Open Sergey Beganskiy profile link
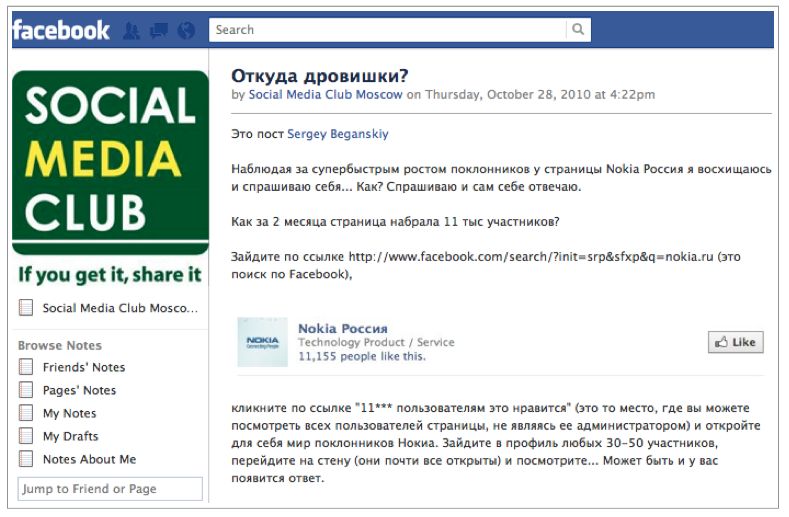The image size is (789, 517). pyautogui.click(x=338, y=134)
